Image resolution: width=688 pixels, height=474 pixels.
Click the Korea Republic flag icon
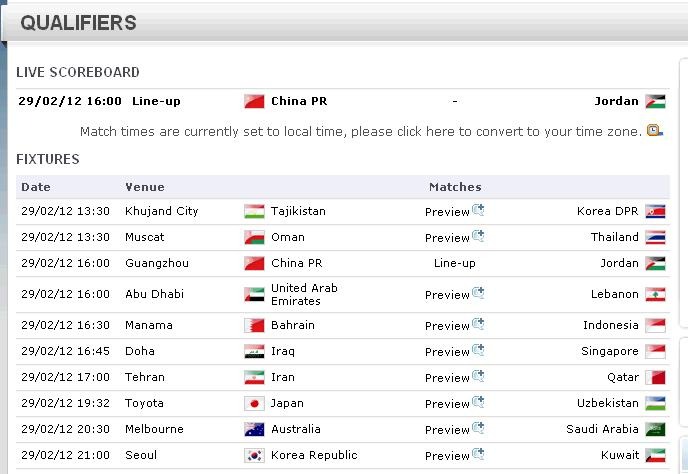(254, 455)
